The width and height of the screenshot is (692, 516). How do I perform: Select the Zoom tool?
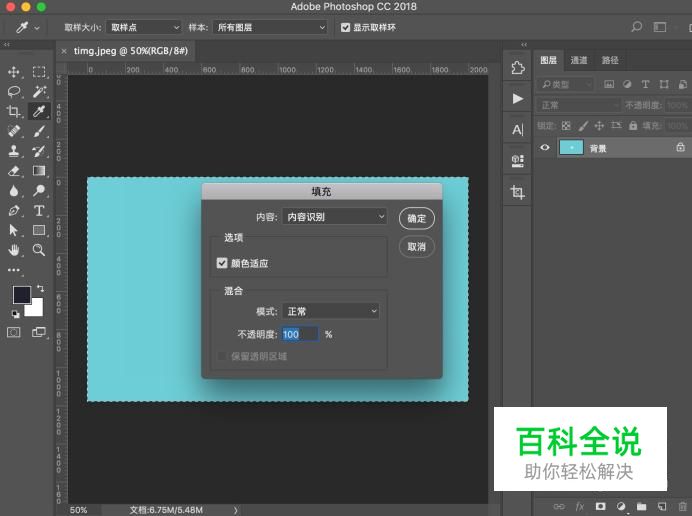tap(39, 250)
